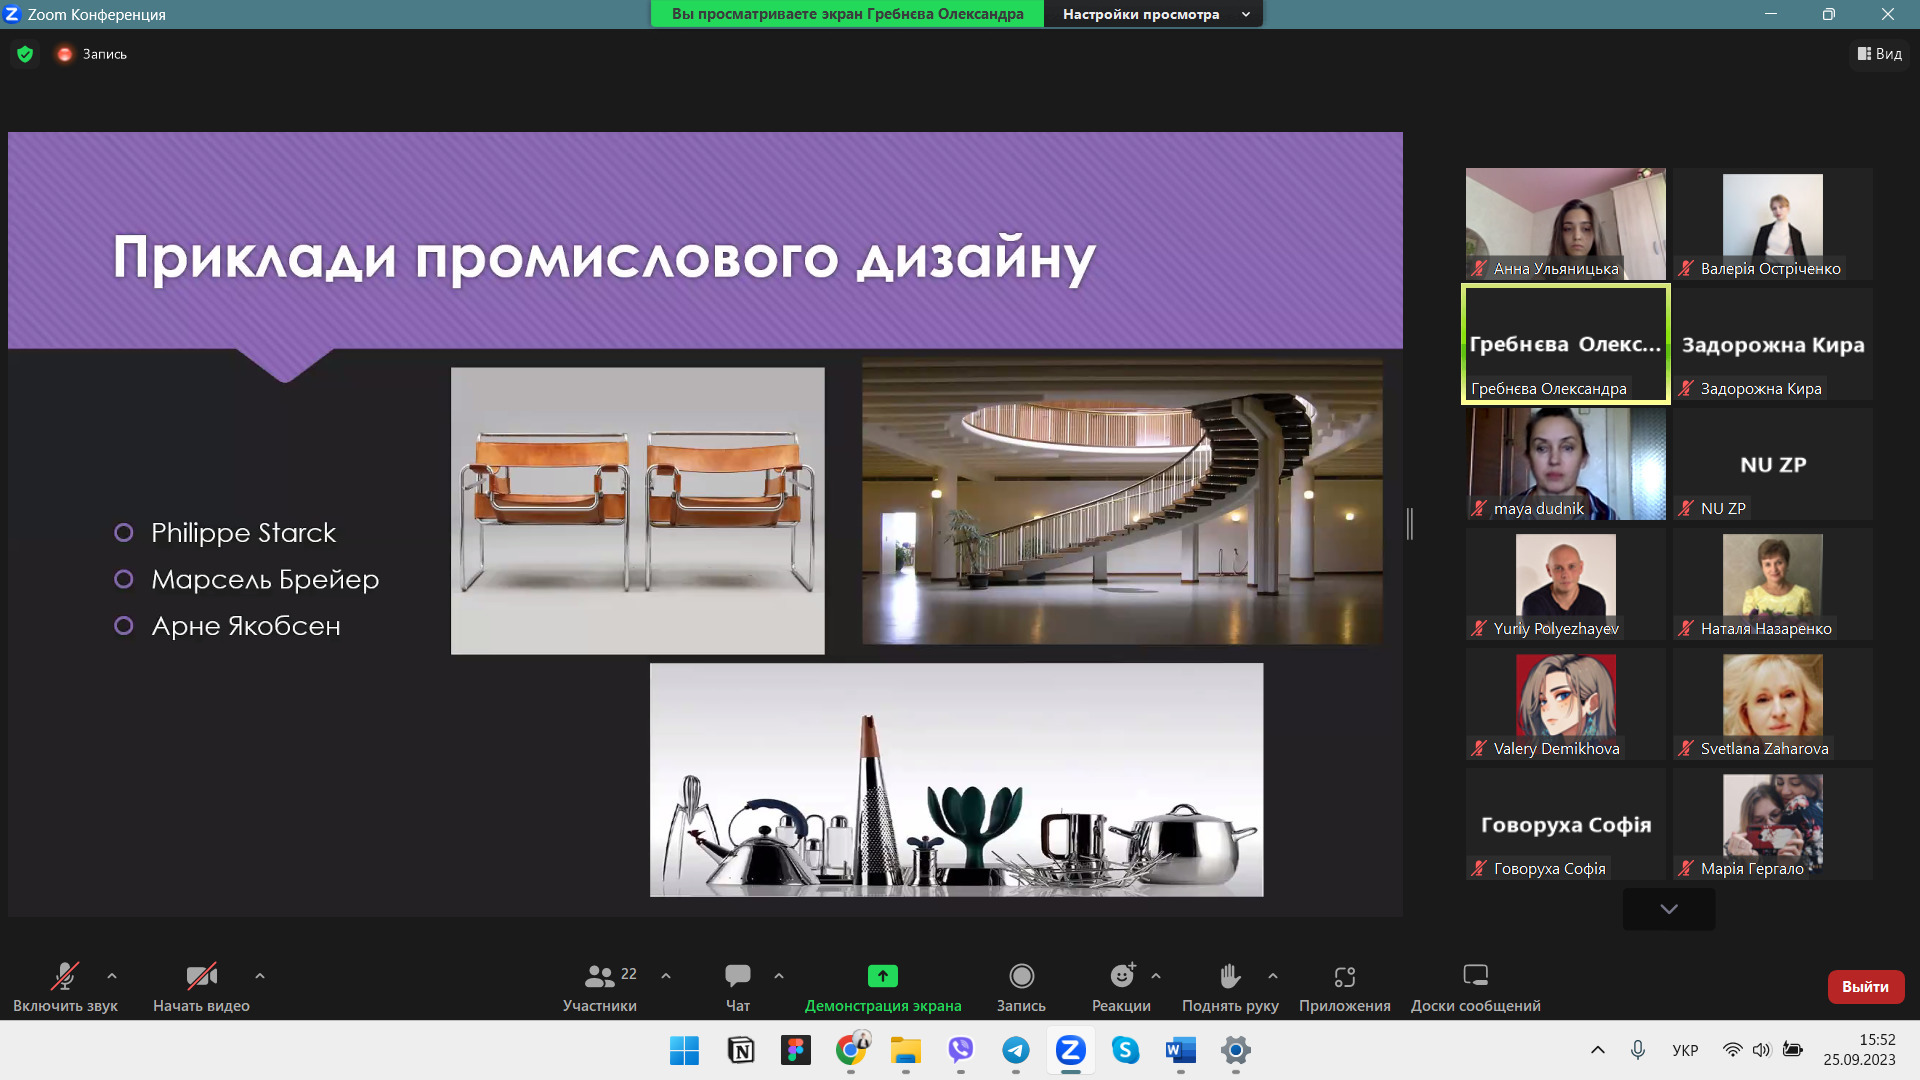Raise hand using the hand icon
The height and width of the screenshot is (1080, 1920).
pos(1230,976)
